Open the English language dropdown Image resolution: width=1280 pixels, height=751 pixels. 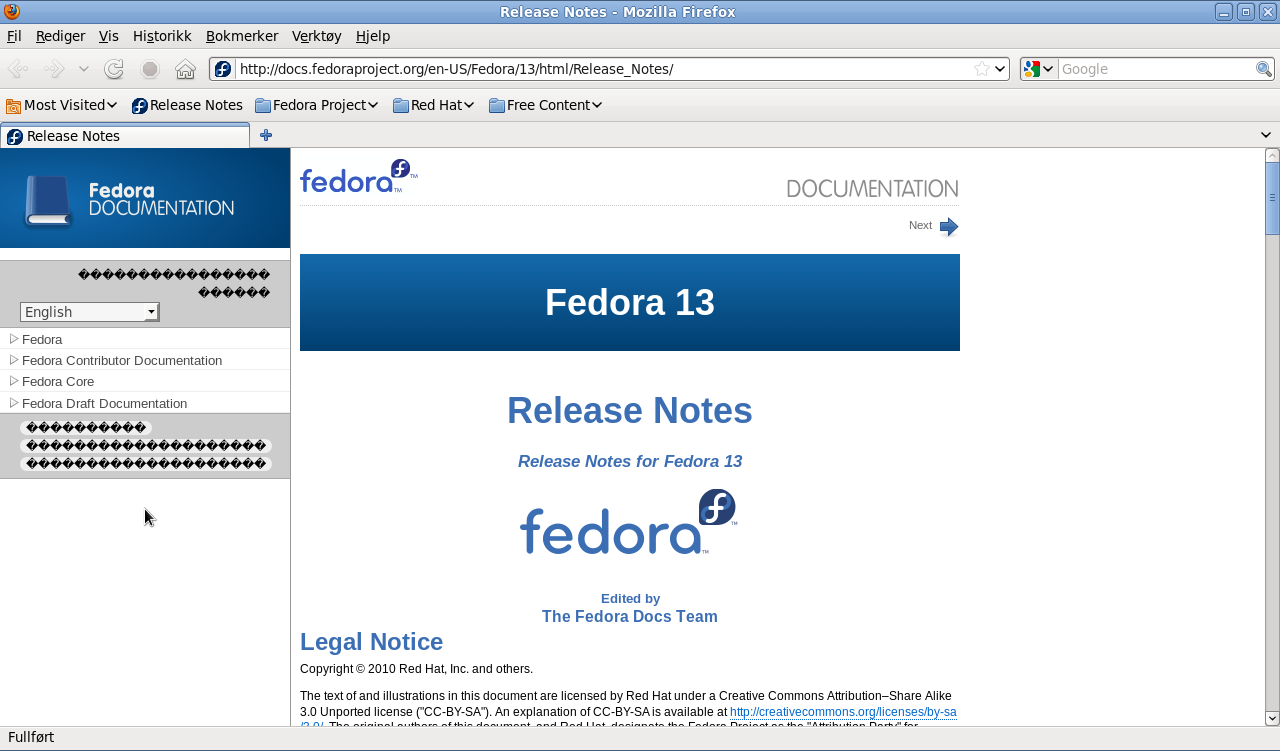[90, 312]
